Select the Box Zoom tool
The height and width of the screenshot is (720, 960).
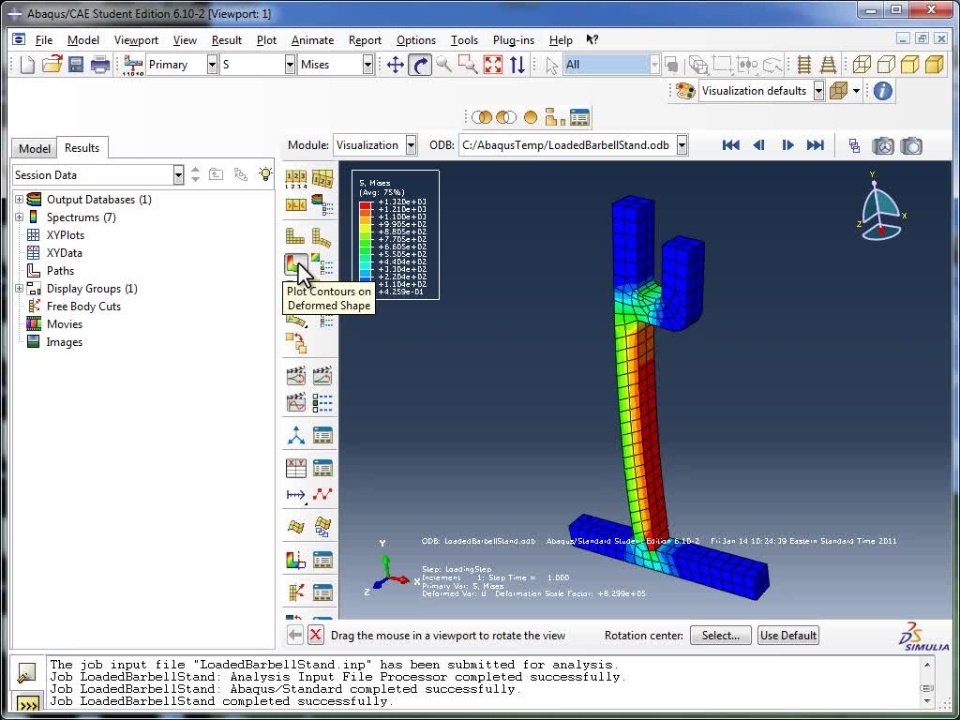click(468, 64)
